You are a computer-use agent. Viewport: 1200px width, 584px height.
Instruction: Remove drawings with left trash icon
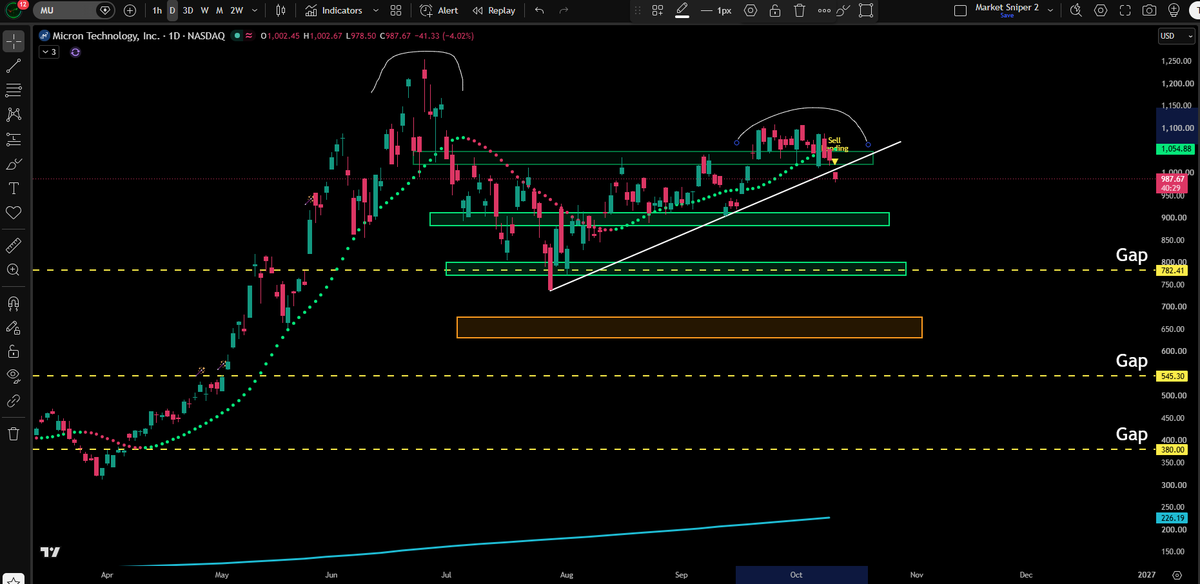[14, 434]
